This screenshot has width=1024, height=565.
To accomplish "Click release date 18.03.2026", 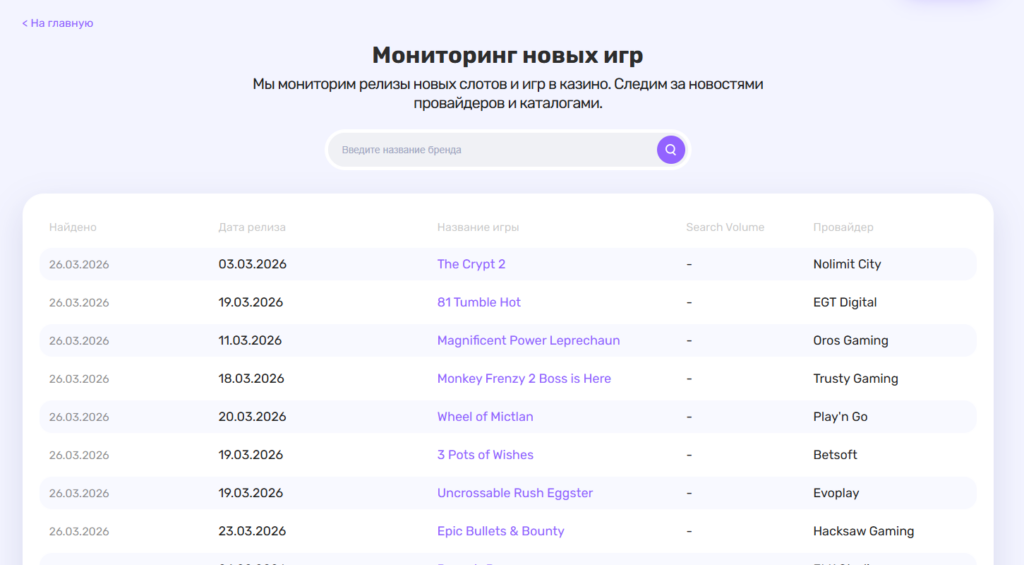I will tap(251, 379).
